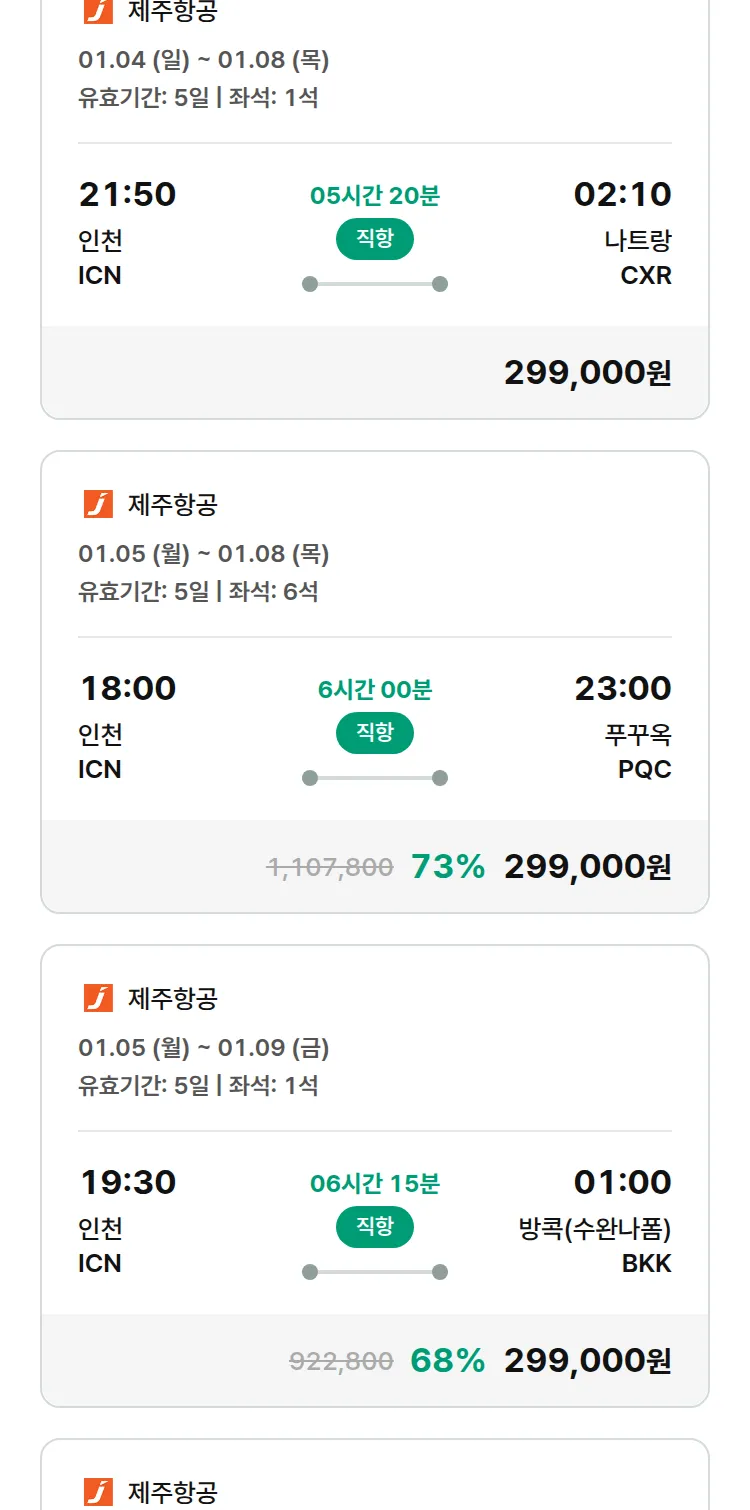Click 직항 badge on Nha Trang flight
Screen dimensions: 750x1510
point(375,239)
